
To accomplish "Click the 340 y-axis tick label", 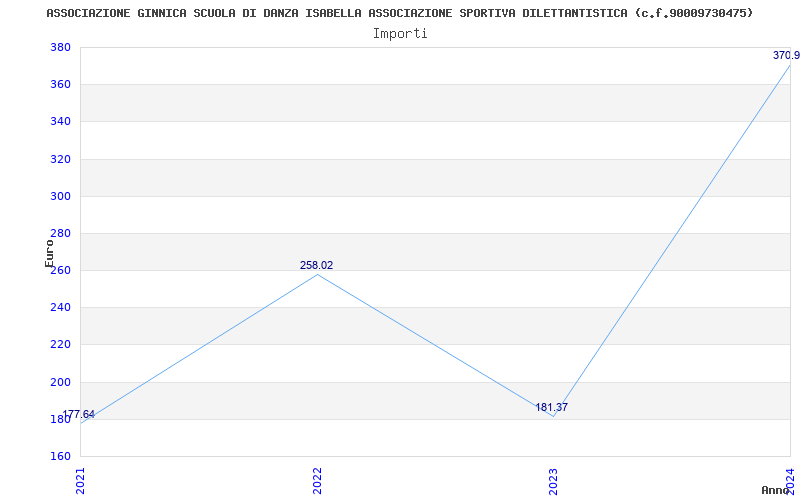I will [60, 122].
